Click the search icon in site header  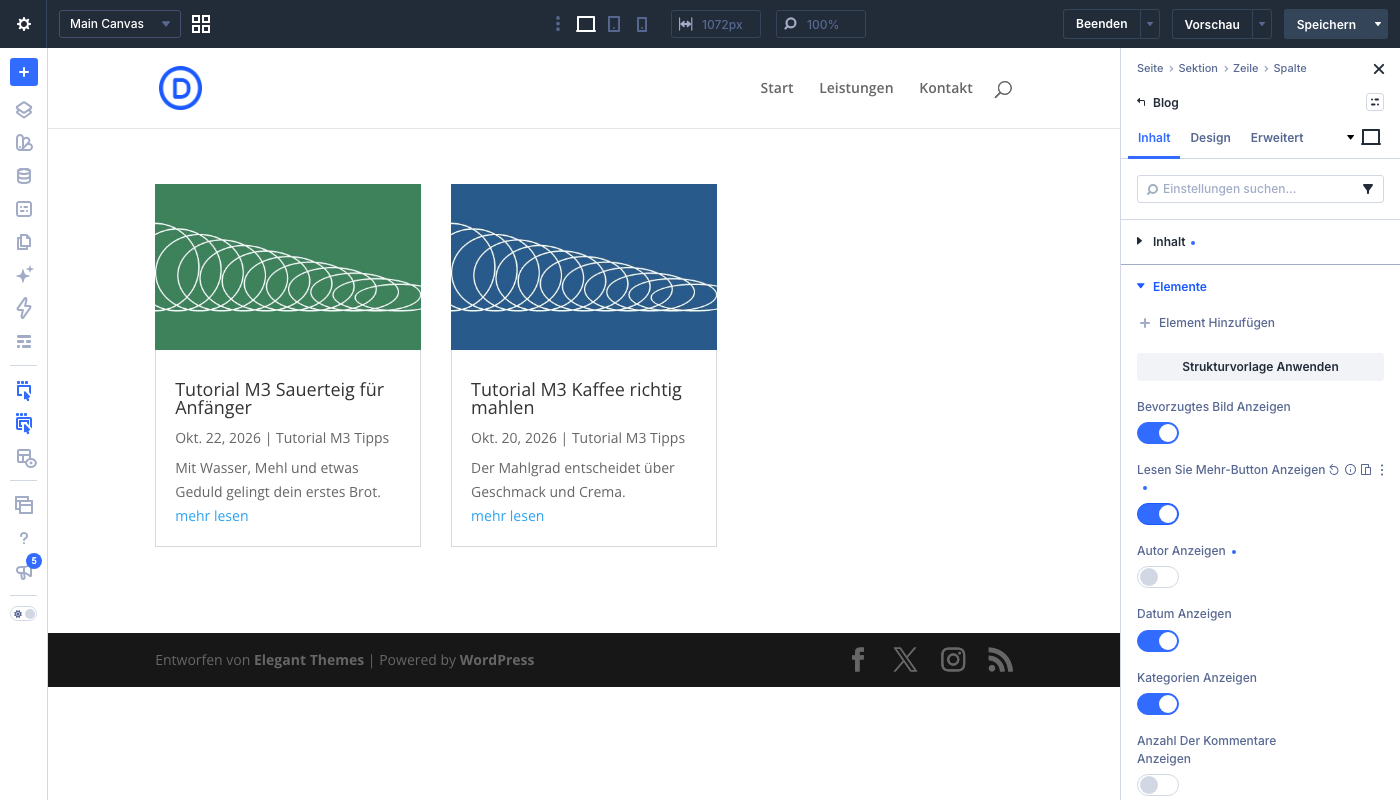1003,89
